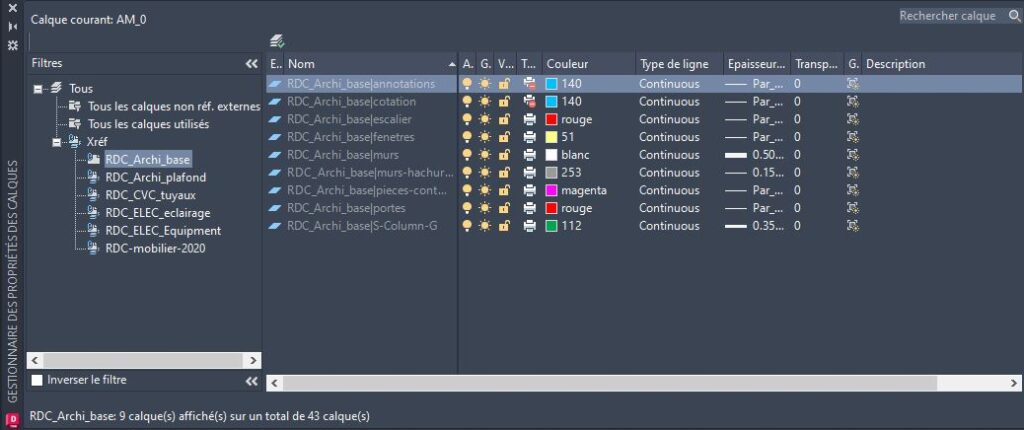
Task: Click the freeze sun icon for escalier layer
Action: pos(485,120)
